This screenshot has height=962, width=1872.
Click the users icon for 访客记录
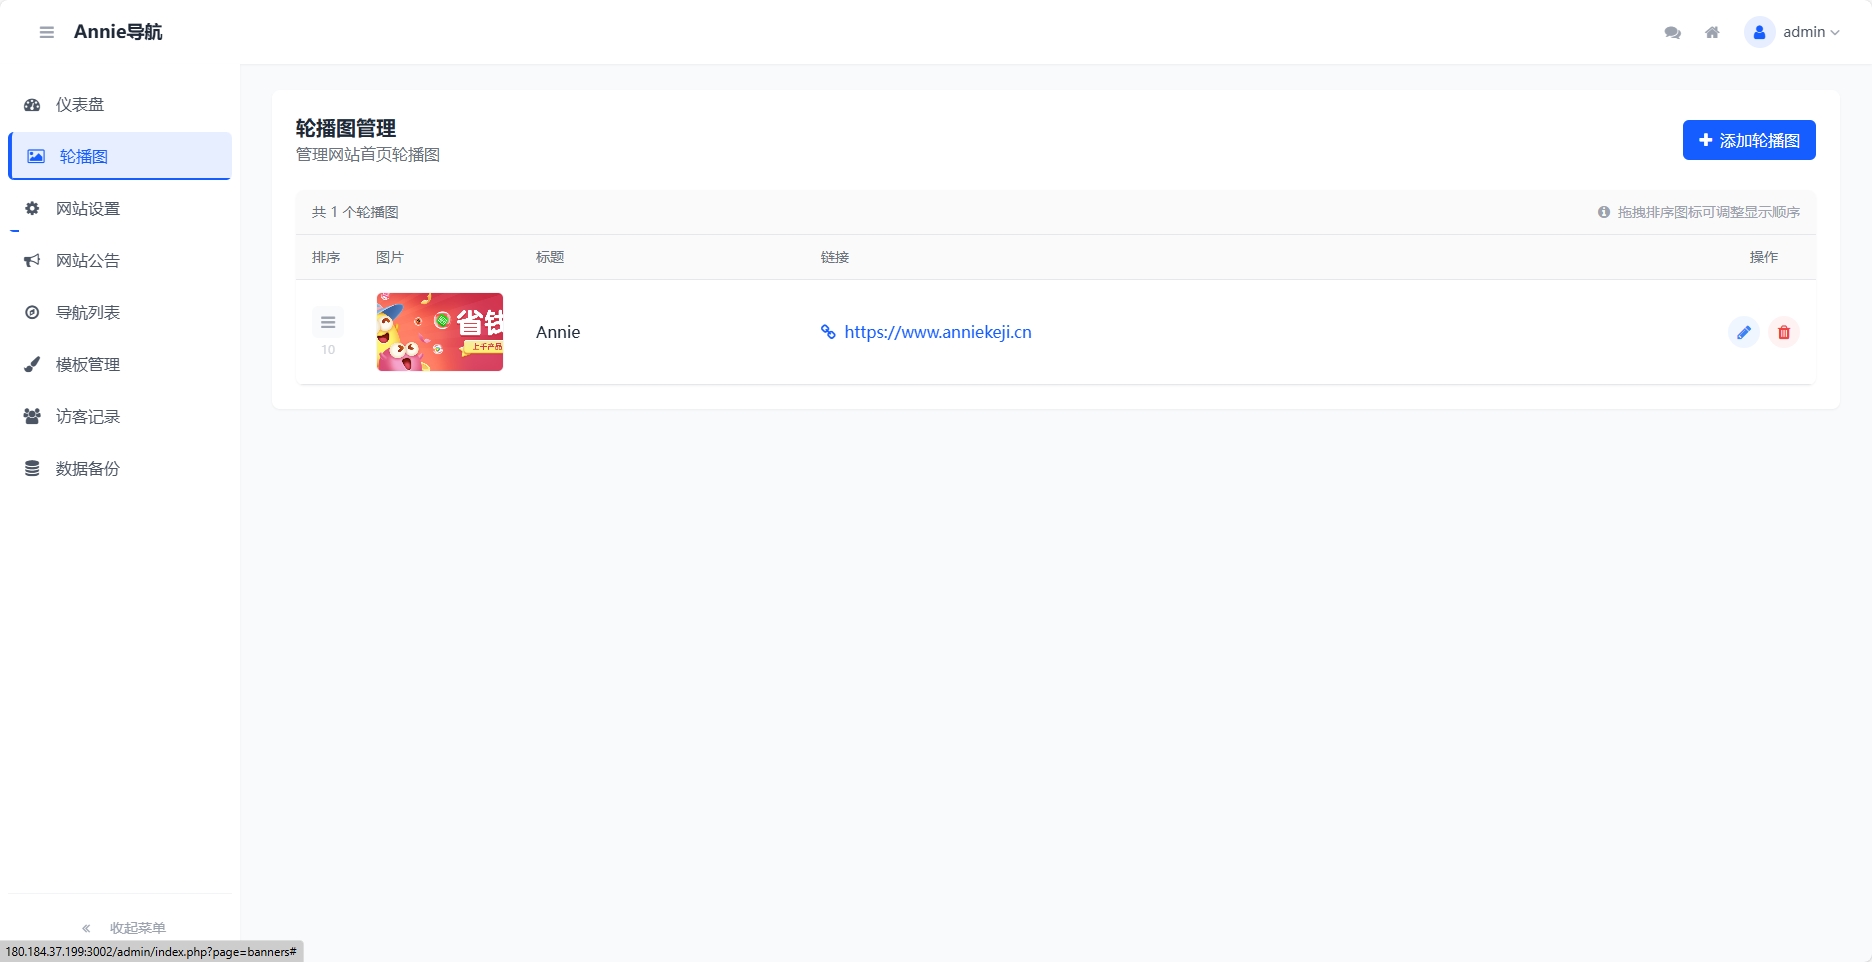coord(31,416)
